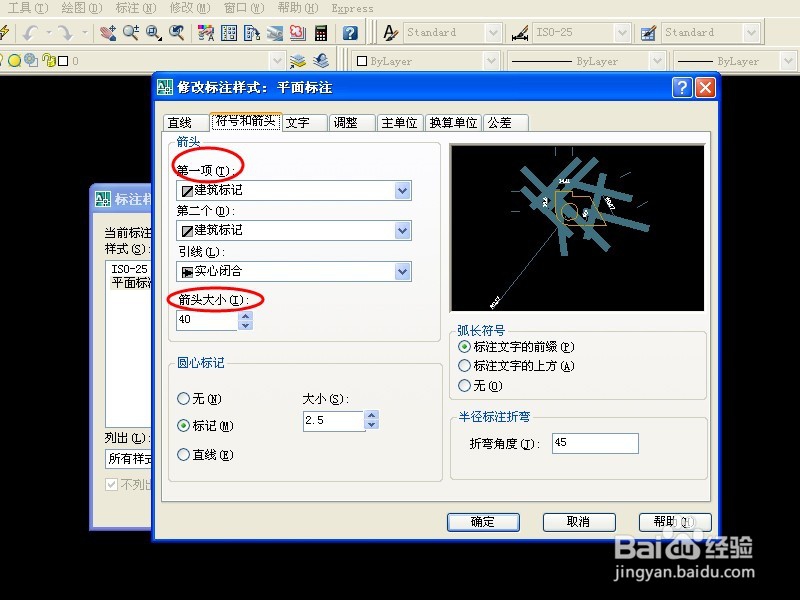Switch to the 文字 tab

coord(305,123)
